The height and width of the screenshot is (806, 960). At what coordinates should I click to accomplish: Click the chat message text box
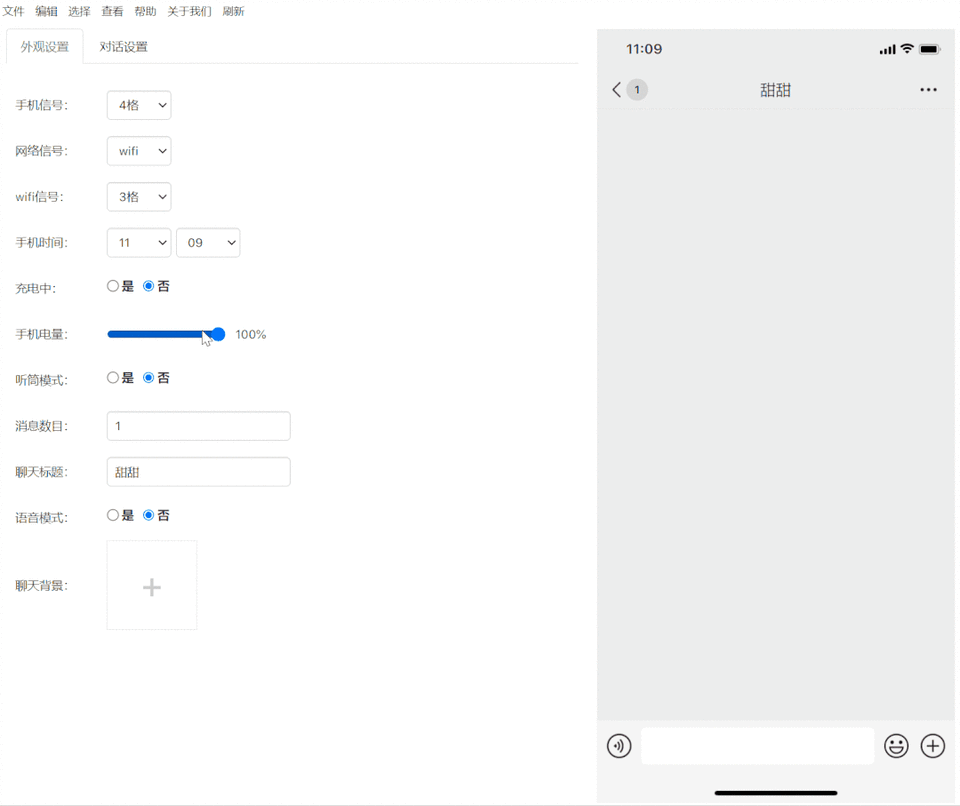pos(757,746)
